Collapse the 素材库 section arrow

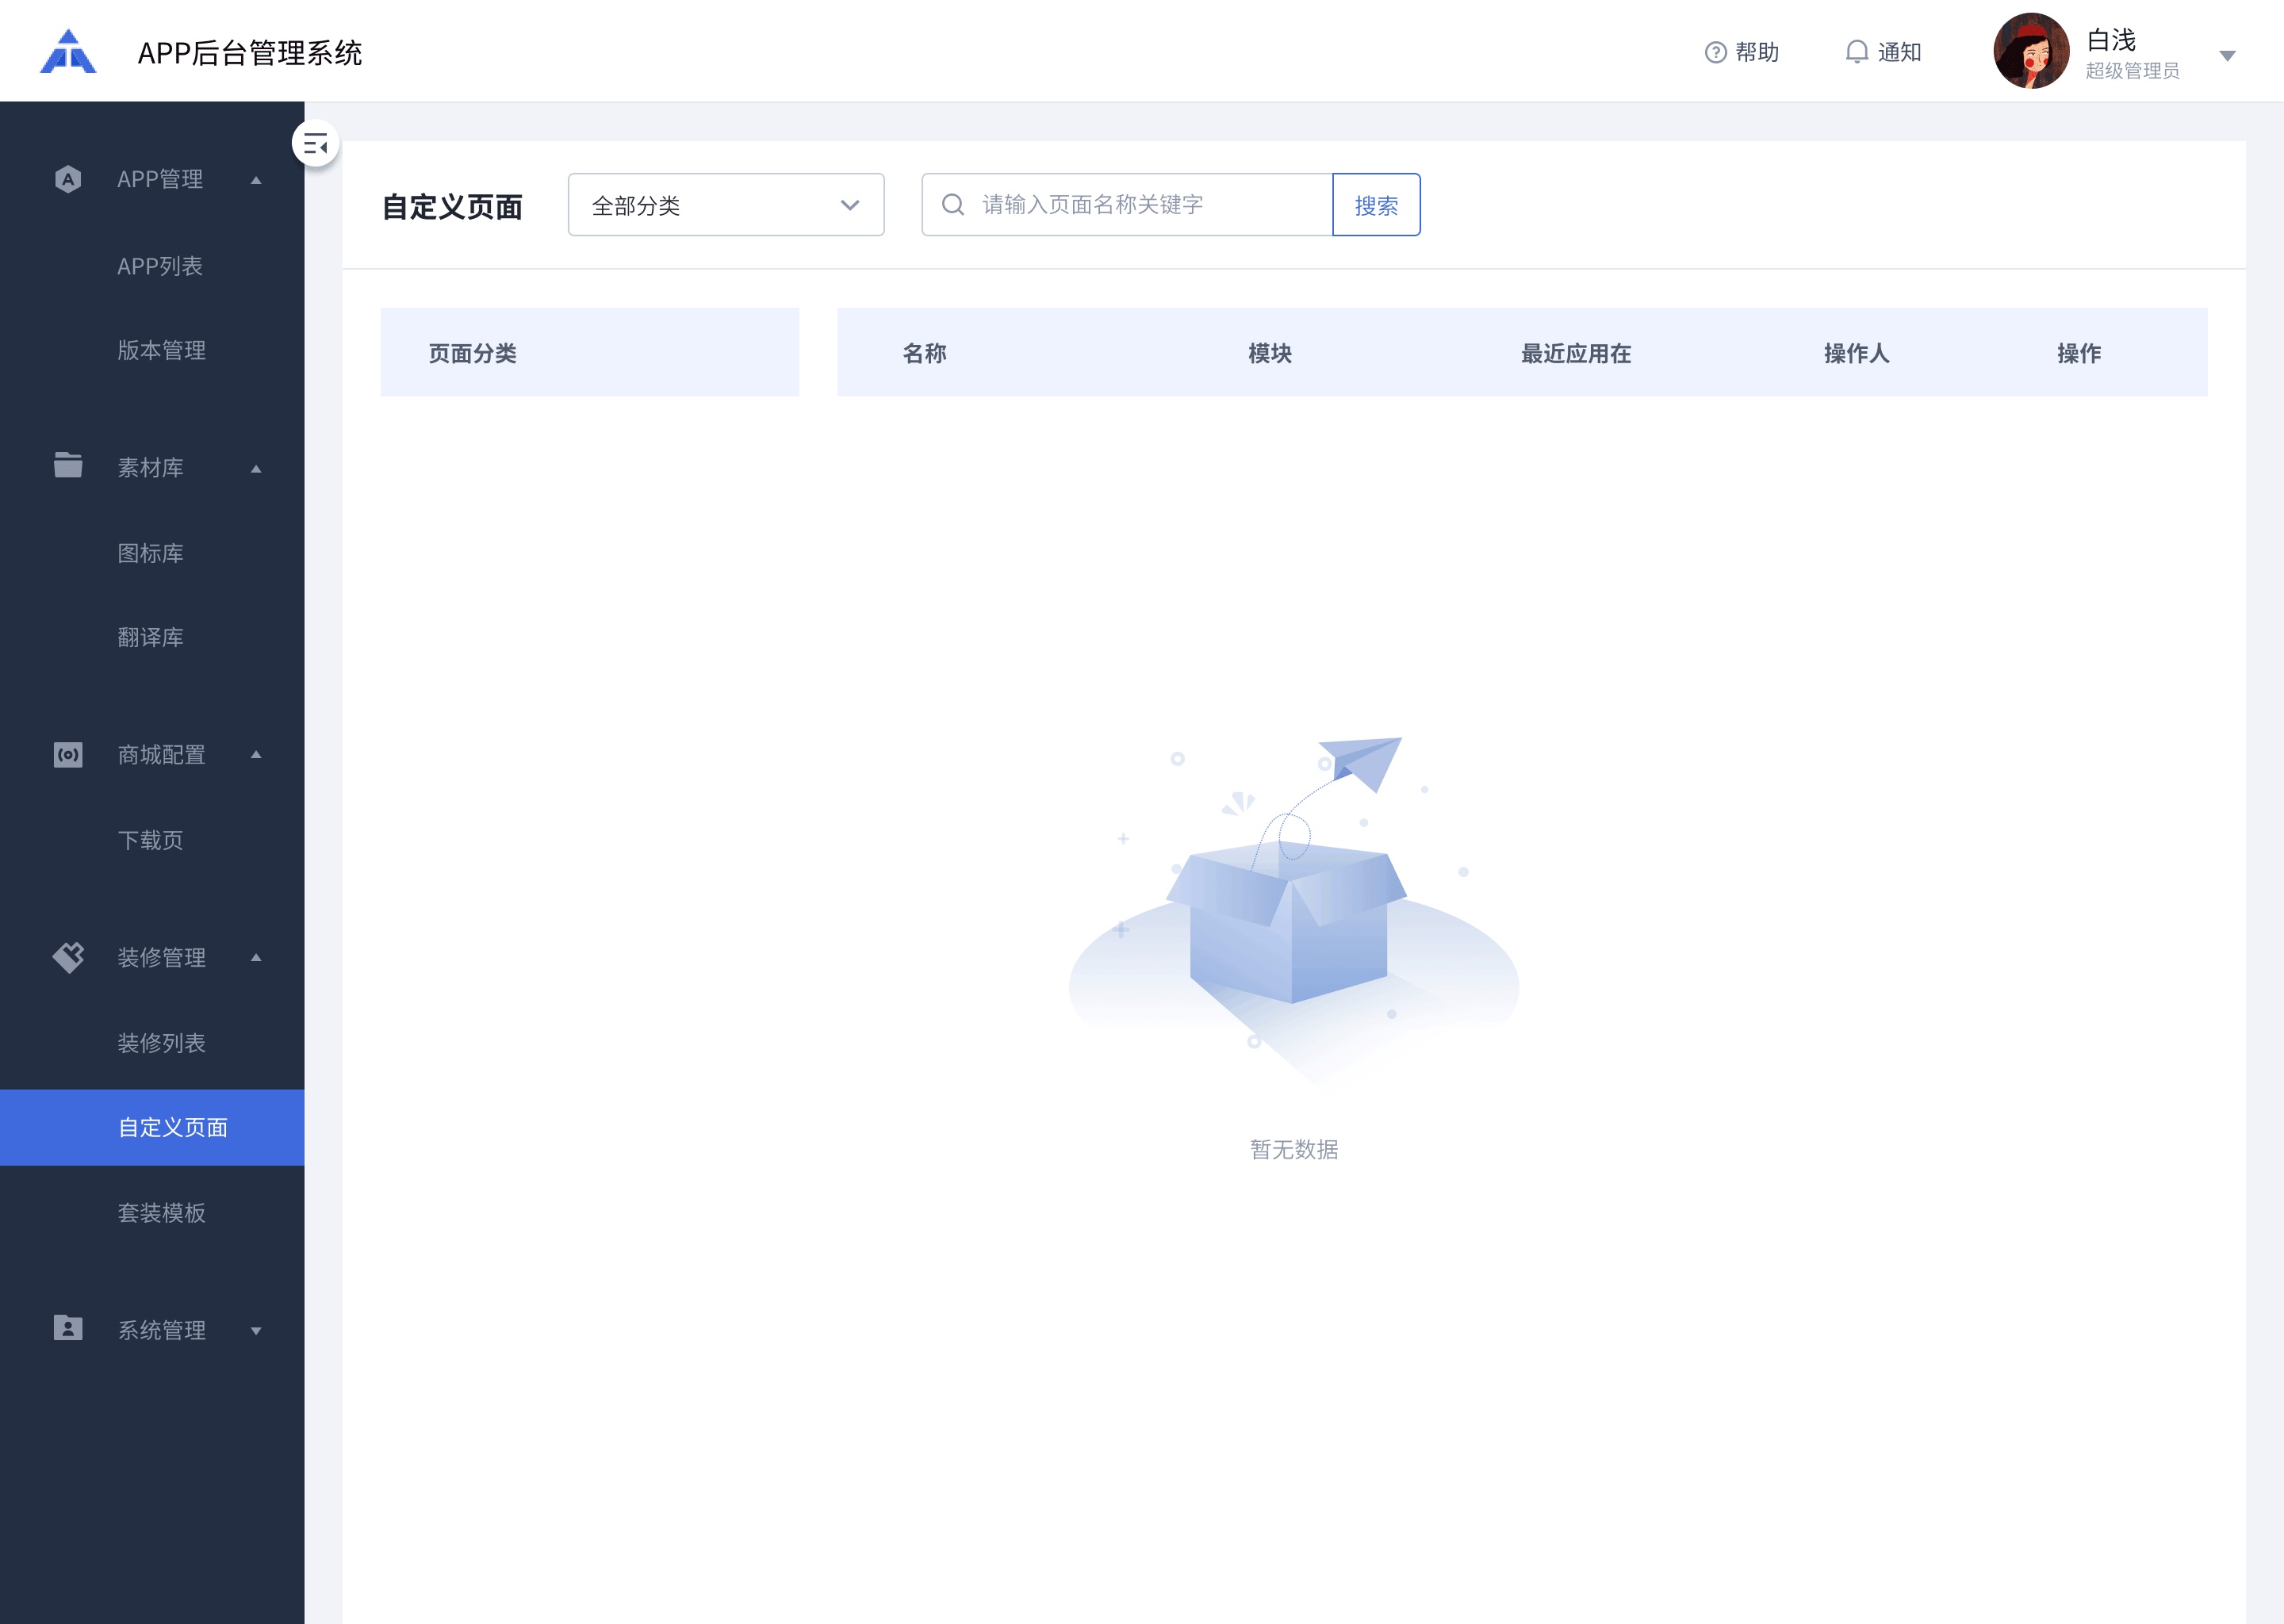point(256,468)
